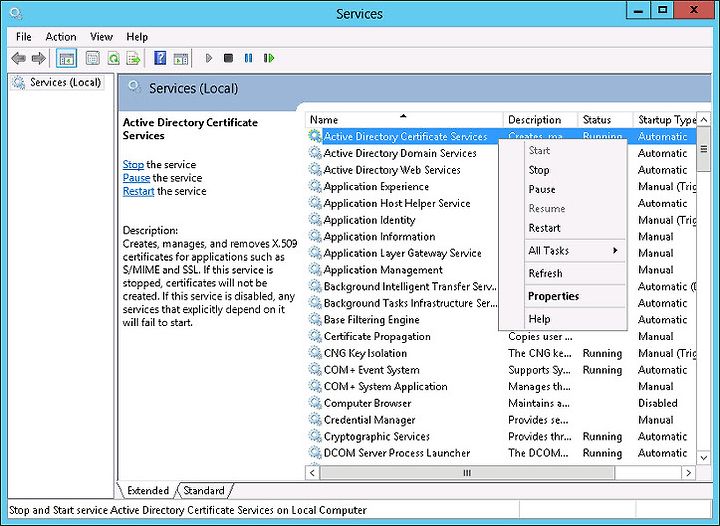720x526 pixels.
Task: Click the Refresh toolbar icon
Action: tap(113, 58)
